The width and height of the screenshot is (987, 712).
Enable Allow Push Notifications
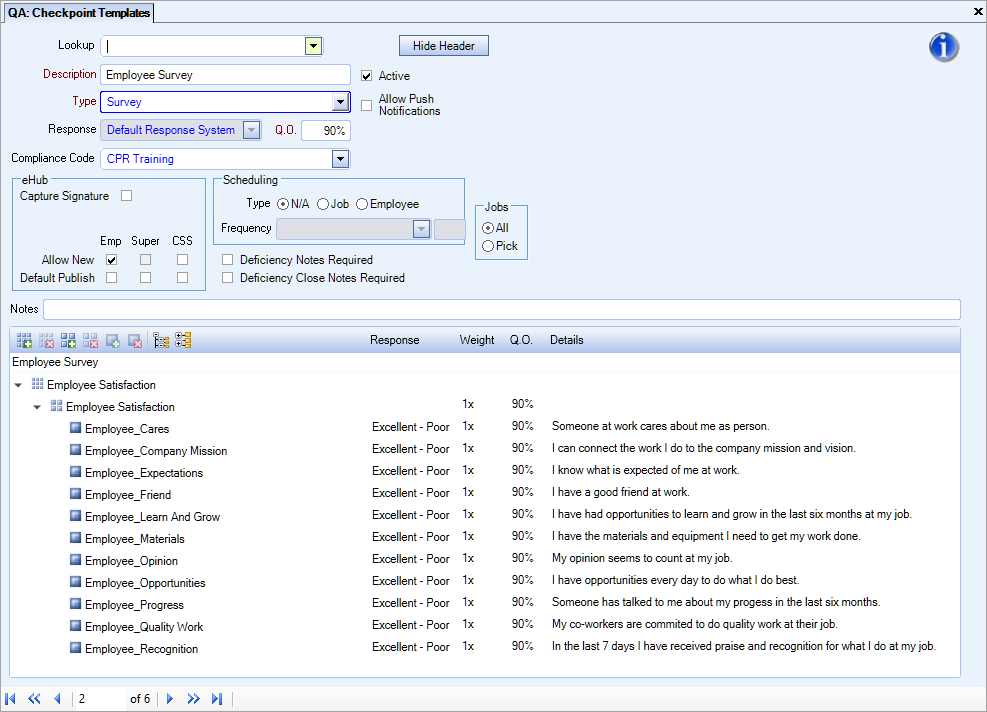367,104
